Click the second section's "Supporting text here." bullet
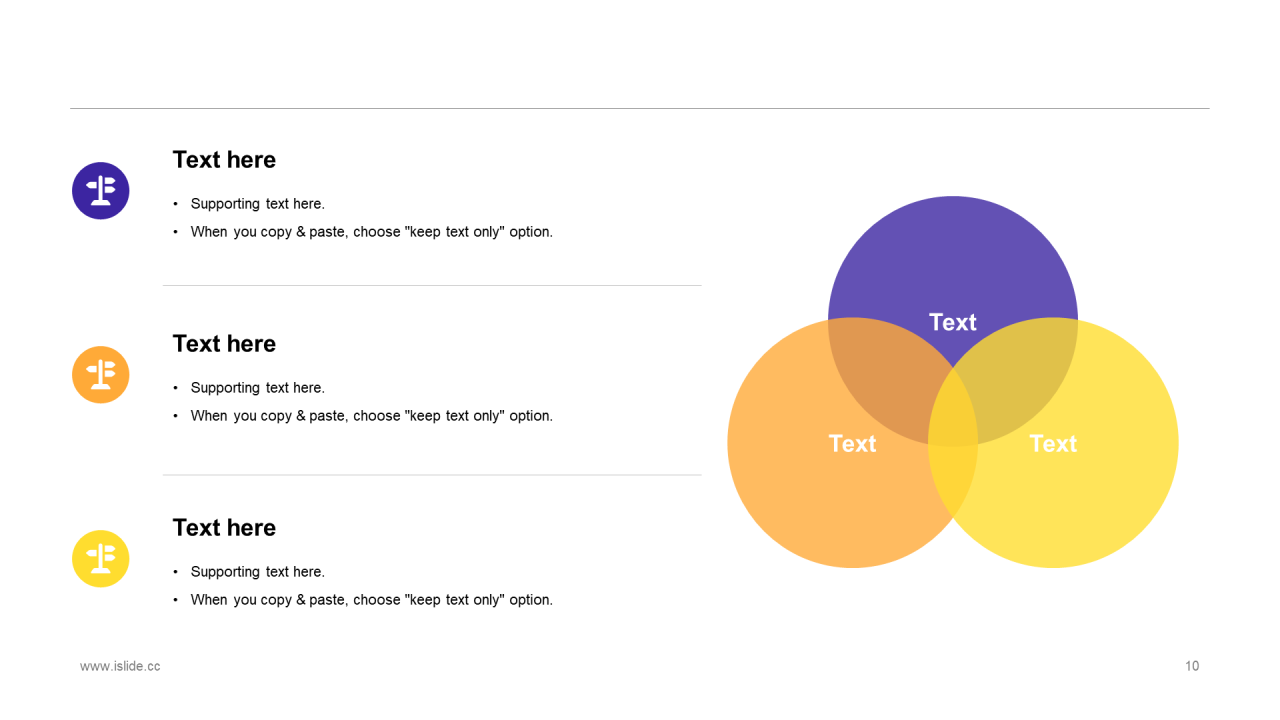Screen dimensions: 1280x720 pos(258,388)
